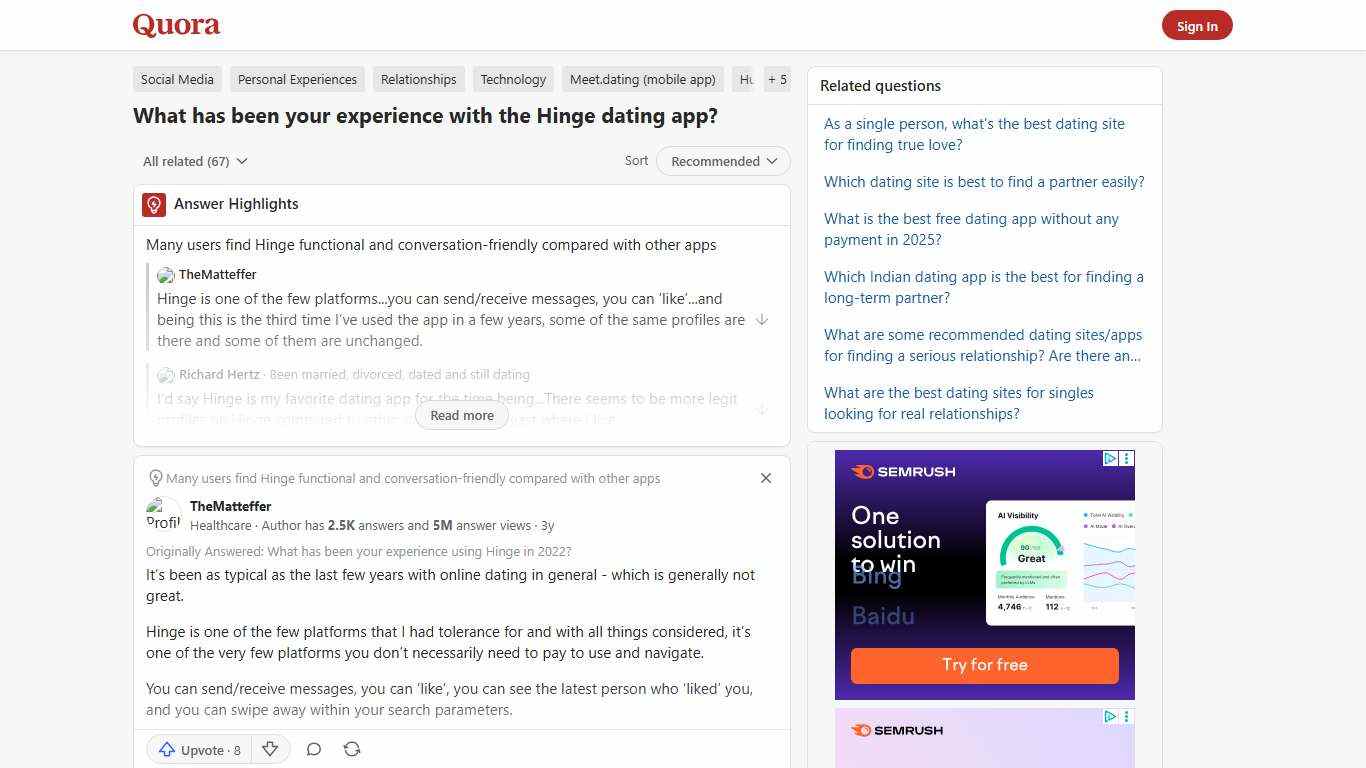Downvote TheMatteffer's answer

click(270, 749)
